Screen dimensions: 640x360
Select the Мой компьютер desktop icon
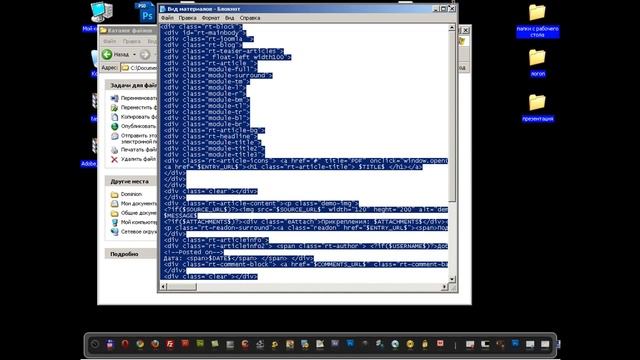tap(102, 12)
